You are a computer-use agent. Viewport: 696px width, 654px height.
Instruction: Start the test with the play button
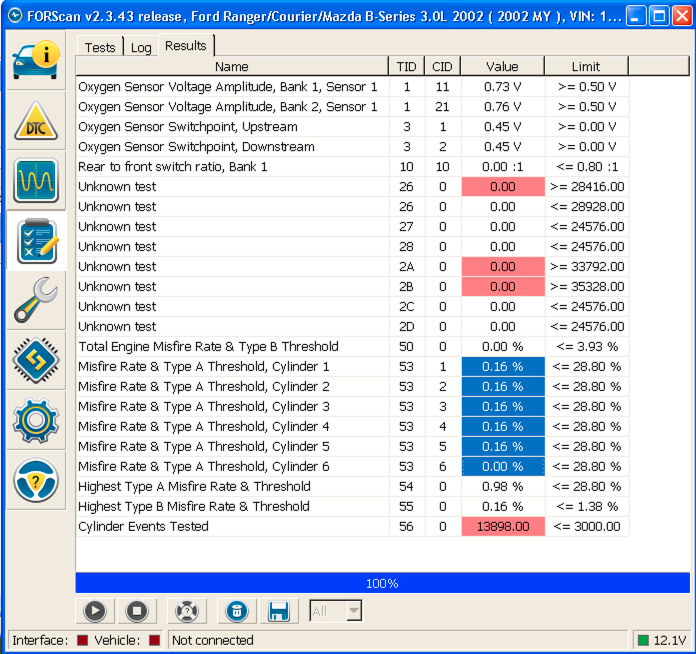click(x=95, y=610)
